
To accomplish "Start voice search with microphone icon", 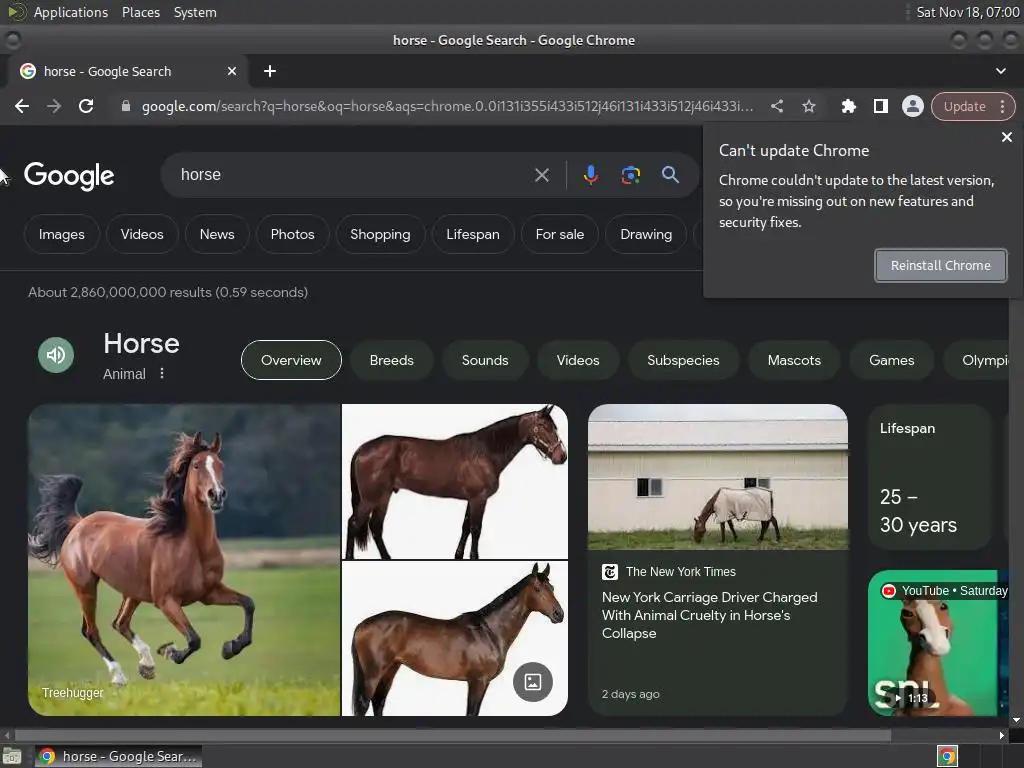I will [590, 175].
